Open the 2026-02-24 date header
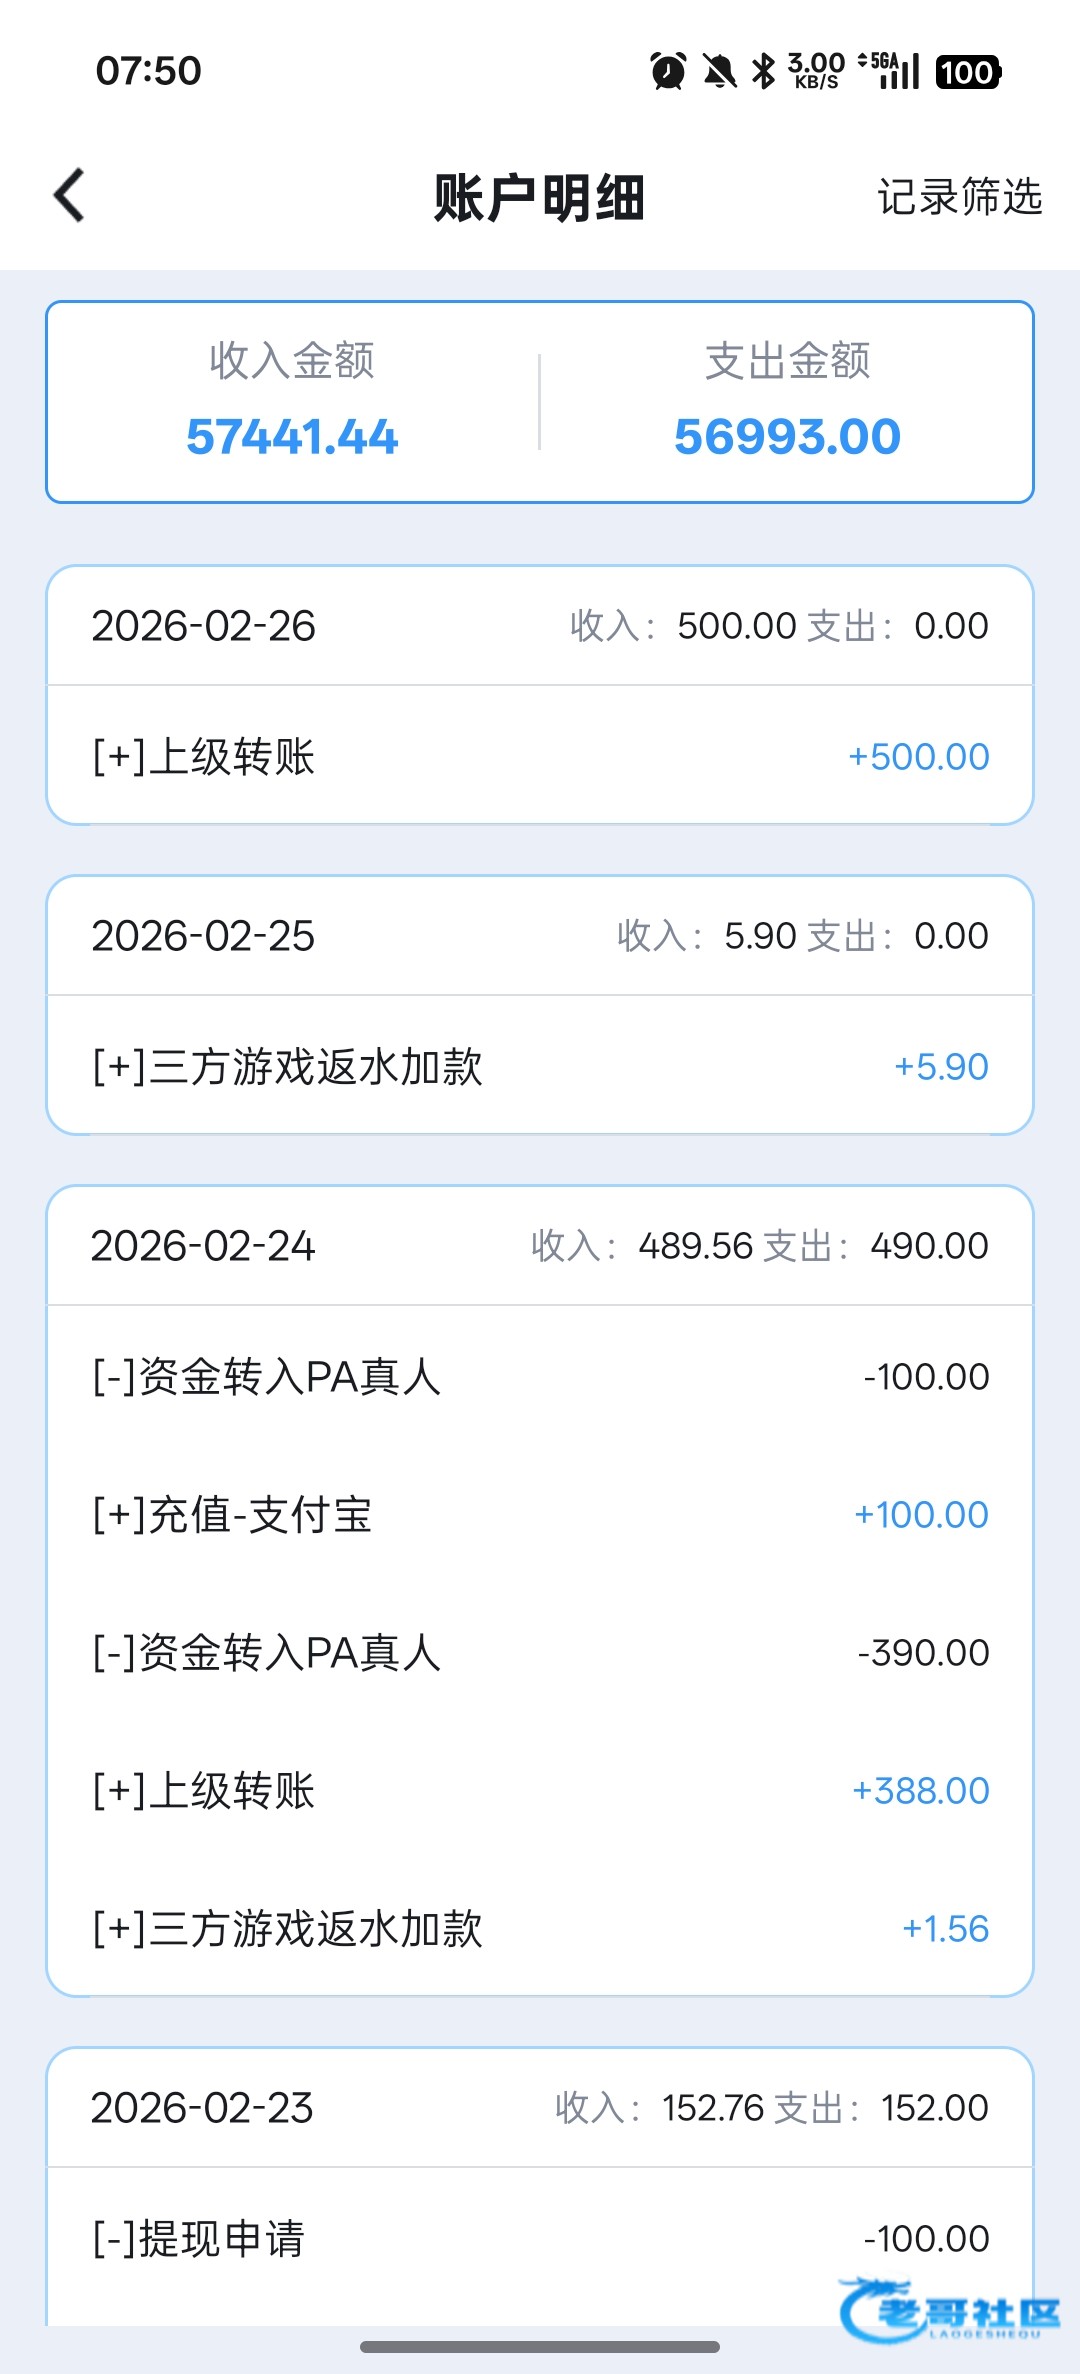This screenshot has width=1080, height=2374. (540, 1246)
